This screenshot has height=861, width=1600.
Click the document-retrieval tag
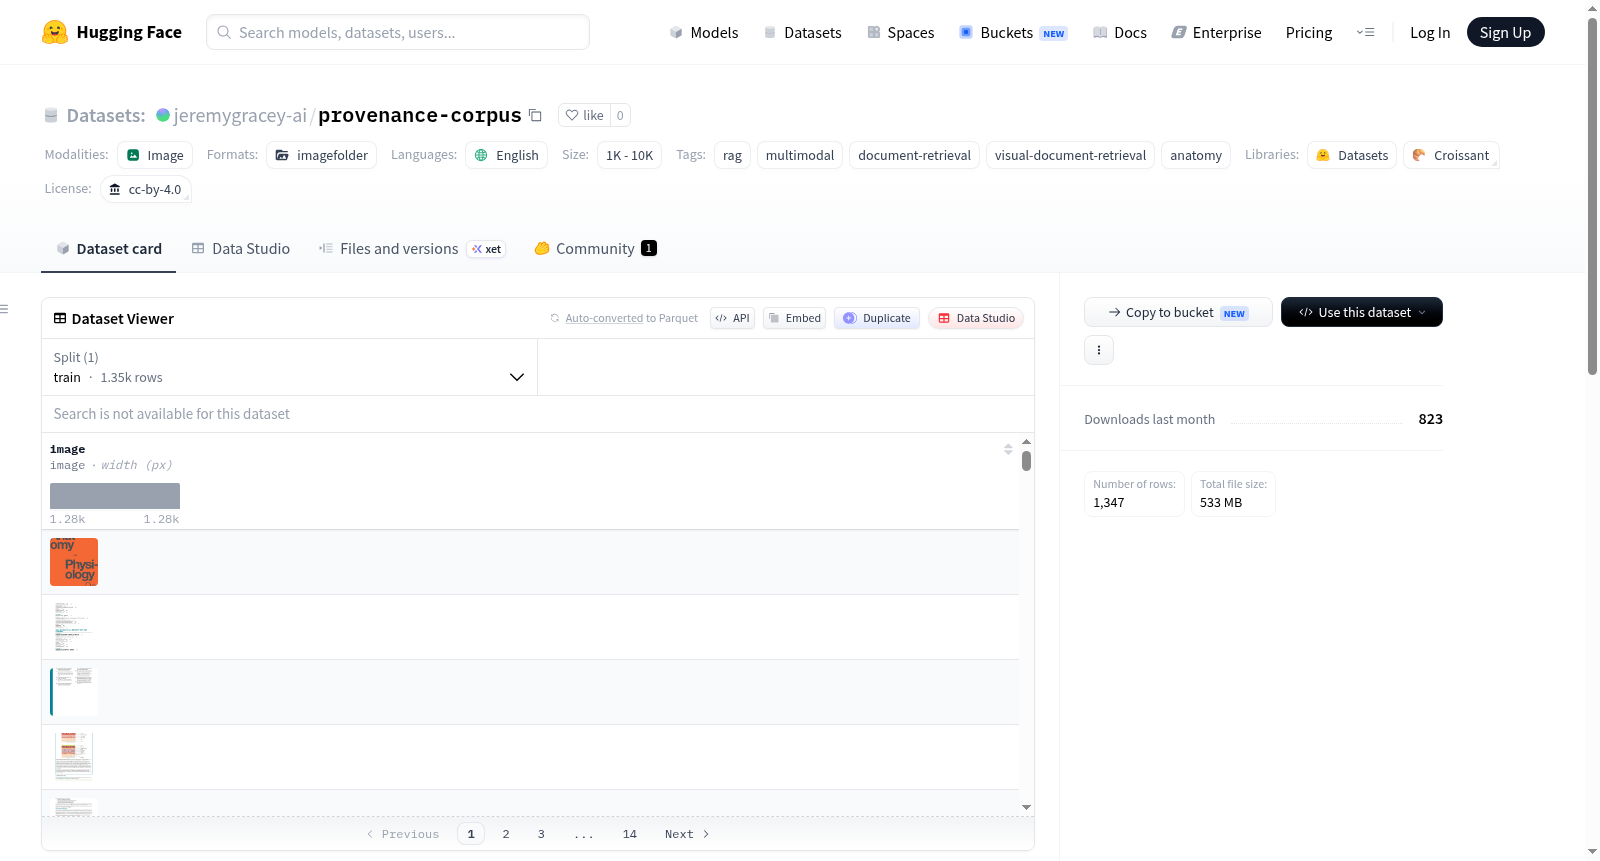point(914,155)
